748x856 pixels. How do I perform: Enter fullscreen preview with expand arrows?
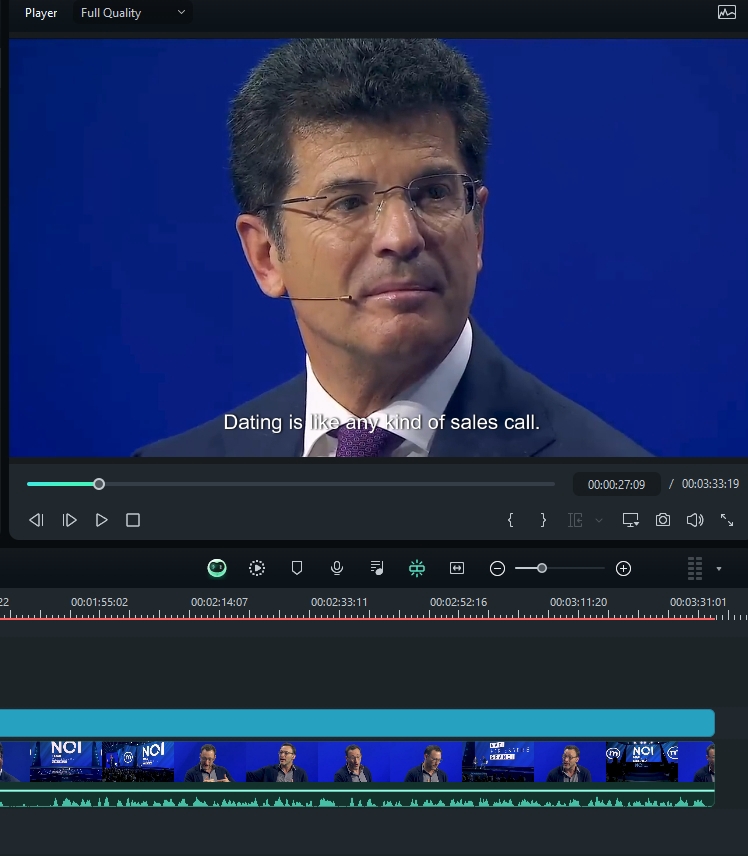[x=727, y=520]
